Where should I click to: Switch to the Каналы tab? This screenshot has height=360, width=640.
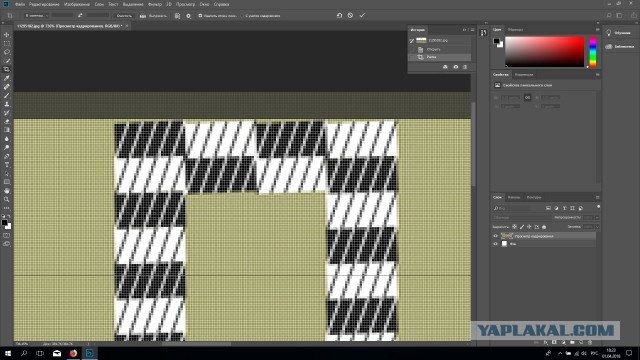514,198
